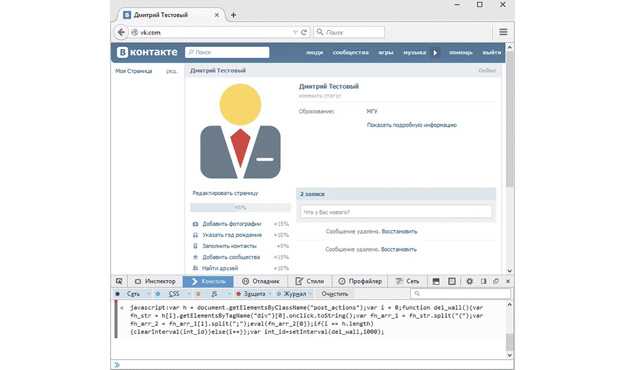
Task: Activate the element picker icon in devtools
Action: click(119, 281)
